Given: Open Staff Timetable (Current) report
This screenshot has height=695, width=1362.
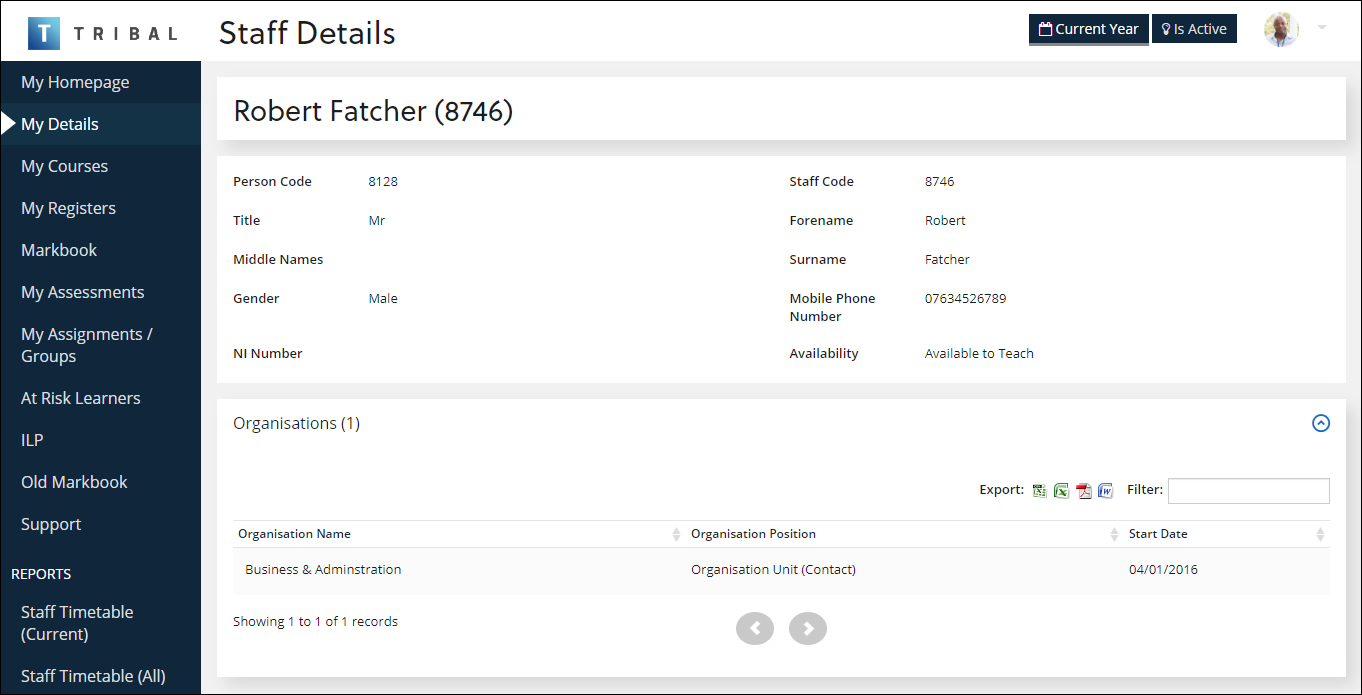Looking at the screenshot, I should (77, 623).
